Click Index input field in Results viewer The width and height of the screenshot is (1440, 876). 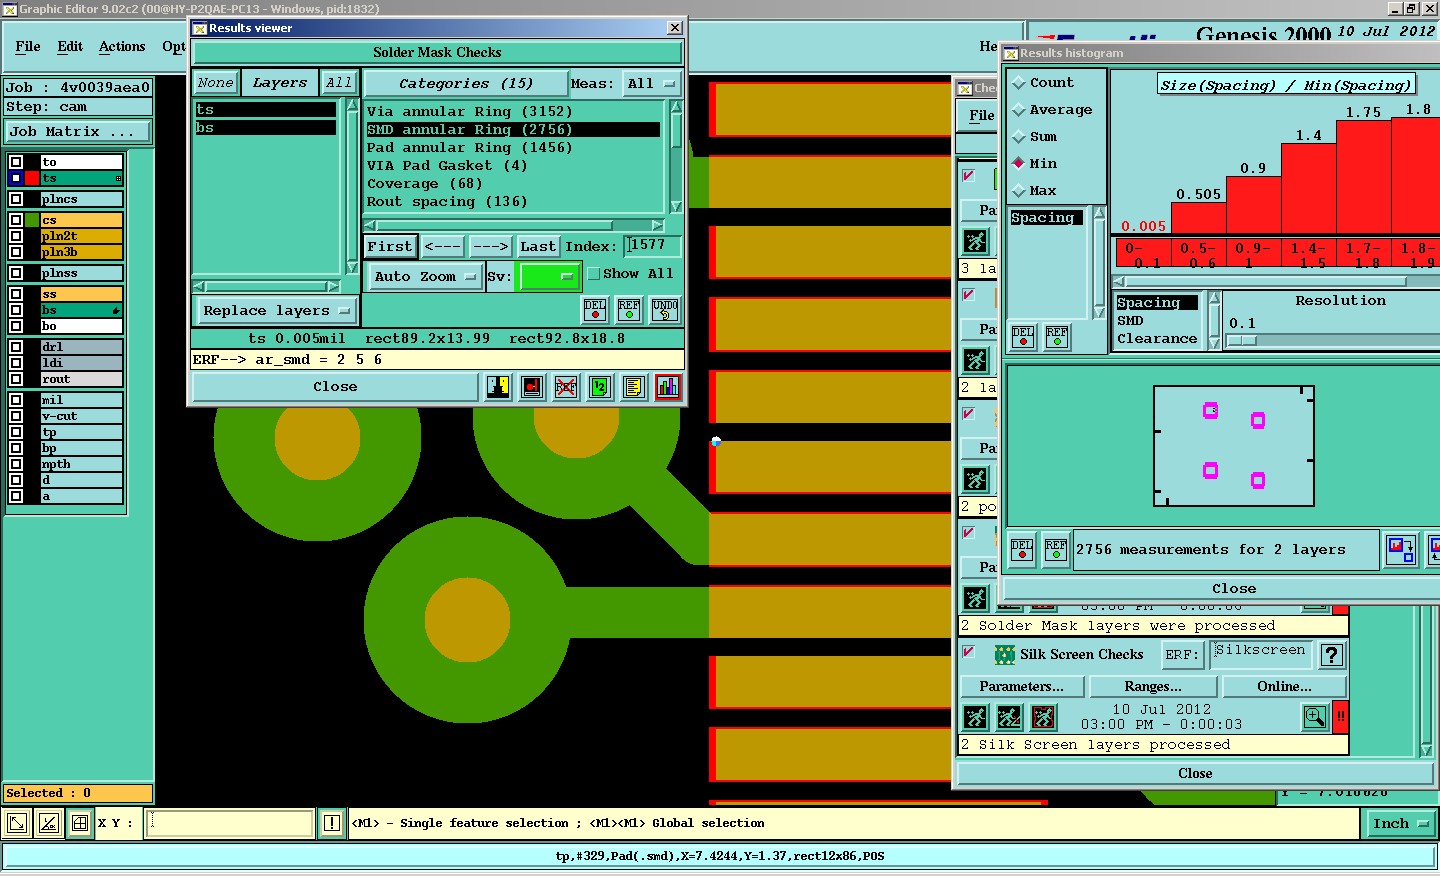652,246
